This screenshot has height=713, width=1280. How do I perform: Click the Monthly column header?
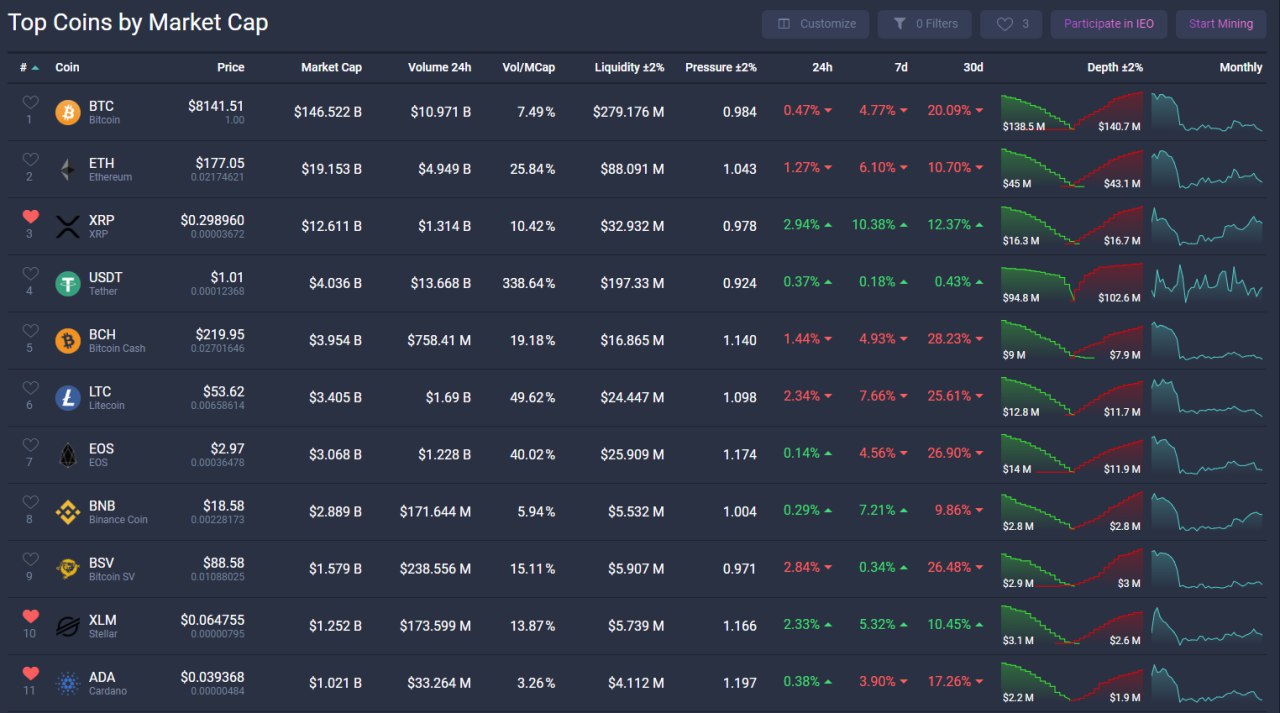pyautogui.click(x=1241, y=67)
